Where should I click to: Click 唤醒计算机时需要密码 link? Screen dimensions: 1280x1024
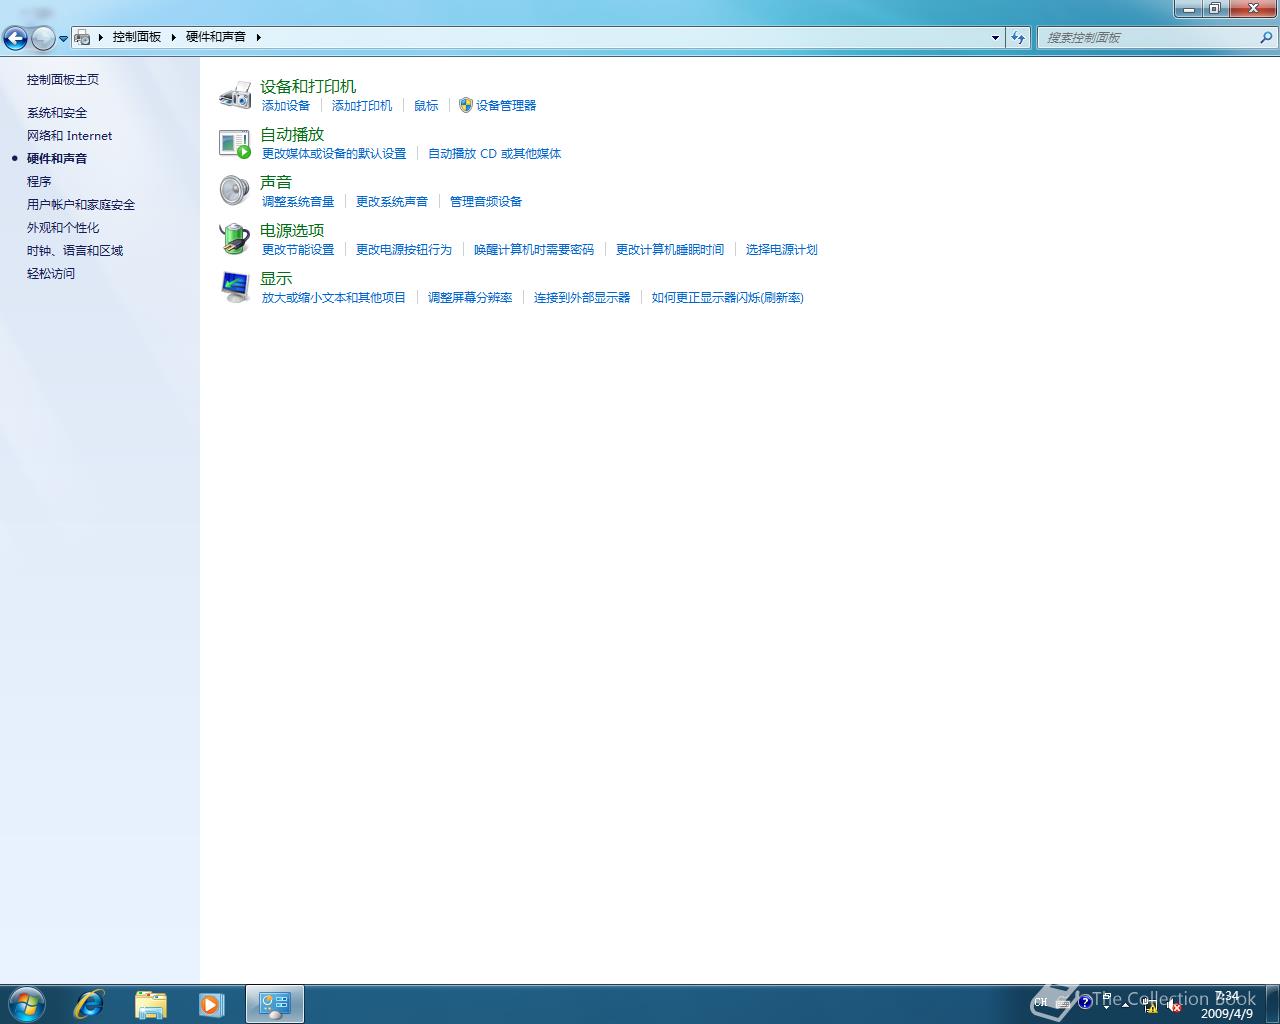pyautogui.click(x=534, y=250)
